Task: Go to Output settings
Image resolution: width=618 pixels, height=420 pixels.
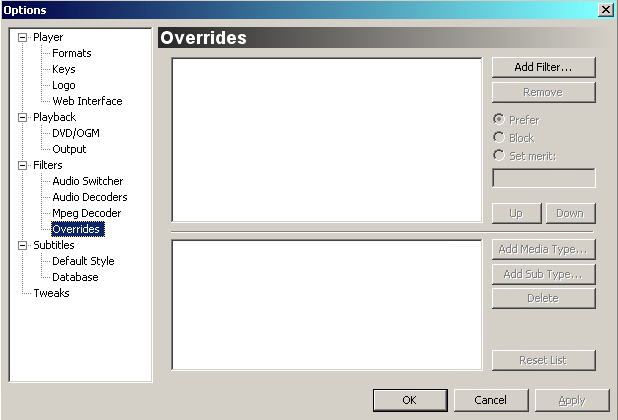Action: click(x=69, y=149)
